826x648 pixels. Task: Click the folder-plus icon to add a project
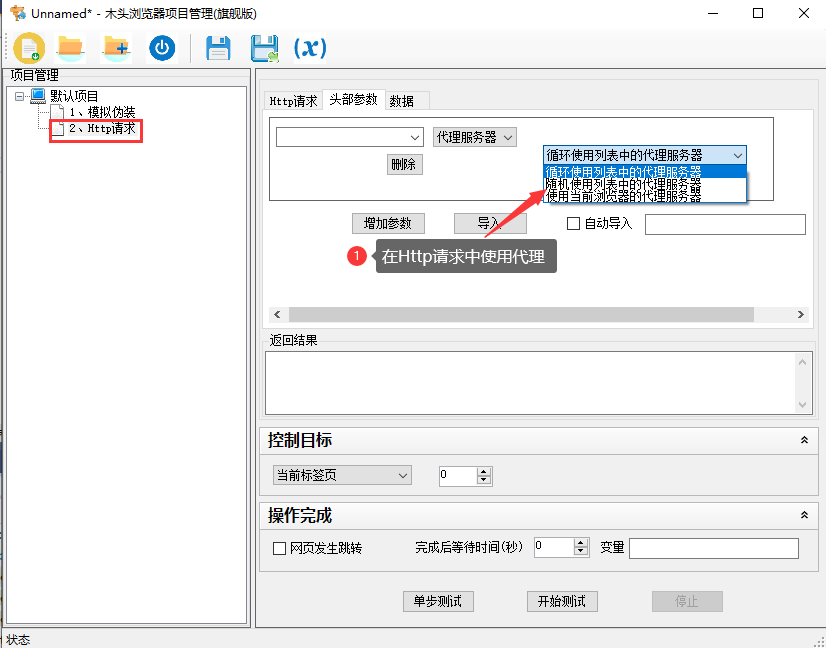[113, 47]
